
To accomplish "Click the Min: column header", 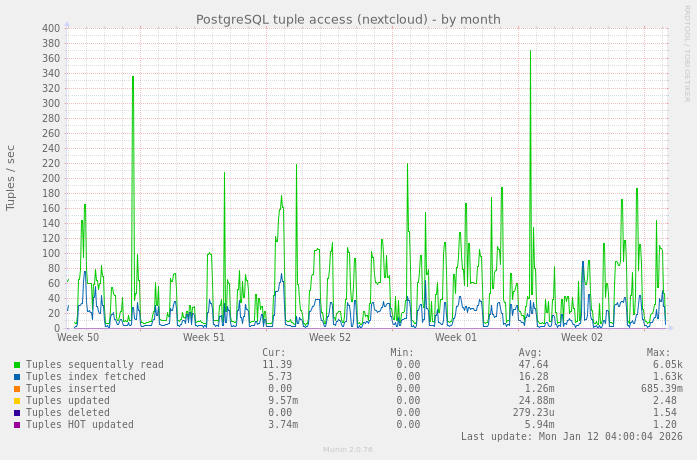I will (402, 352).
